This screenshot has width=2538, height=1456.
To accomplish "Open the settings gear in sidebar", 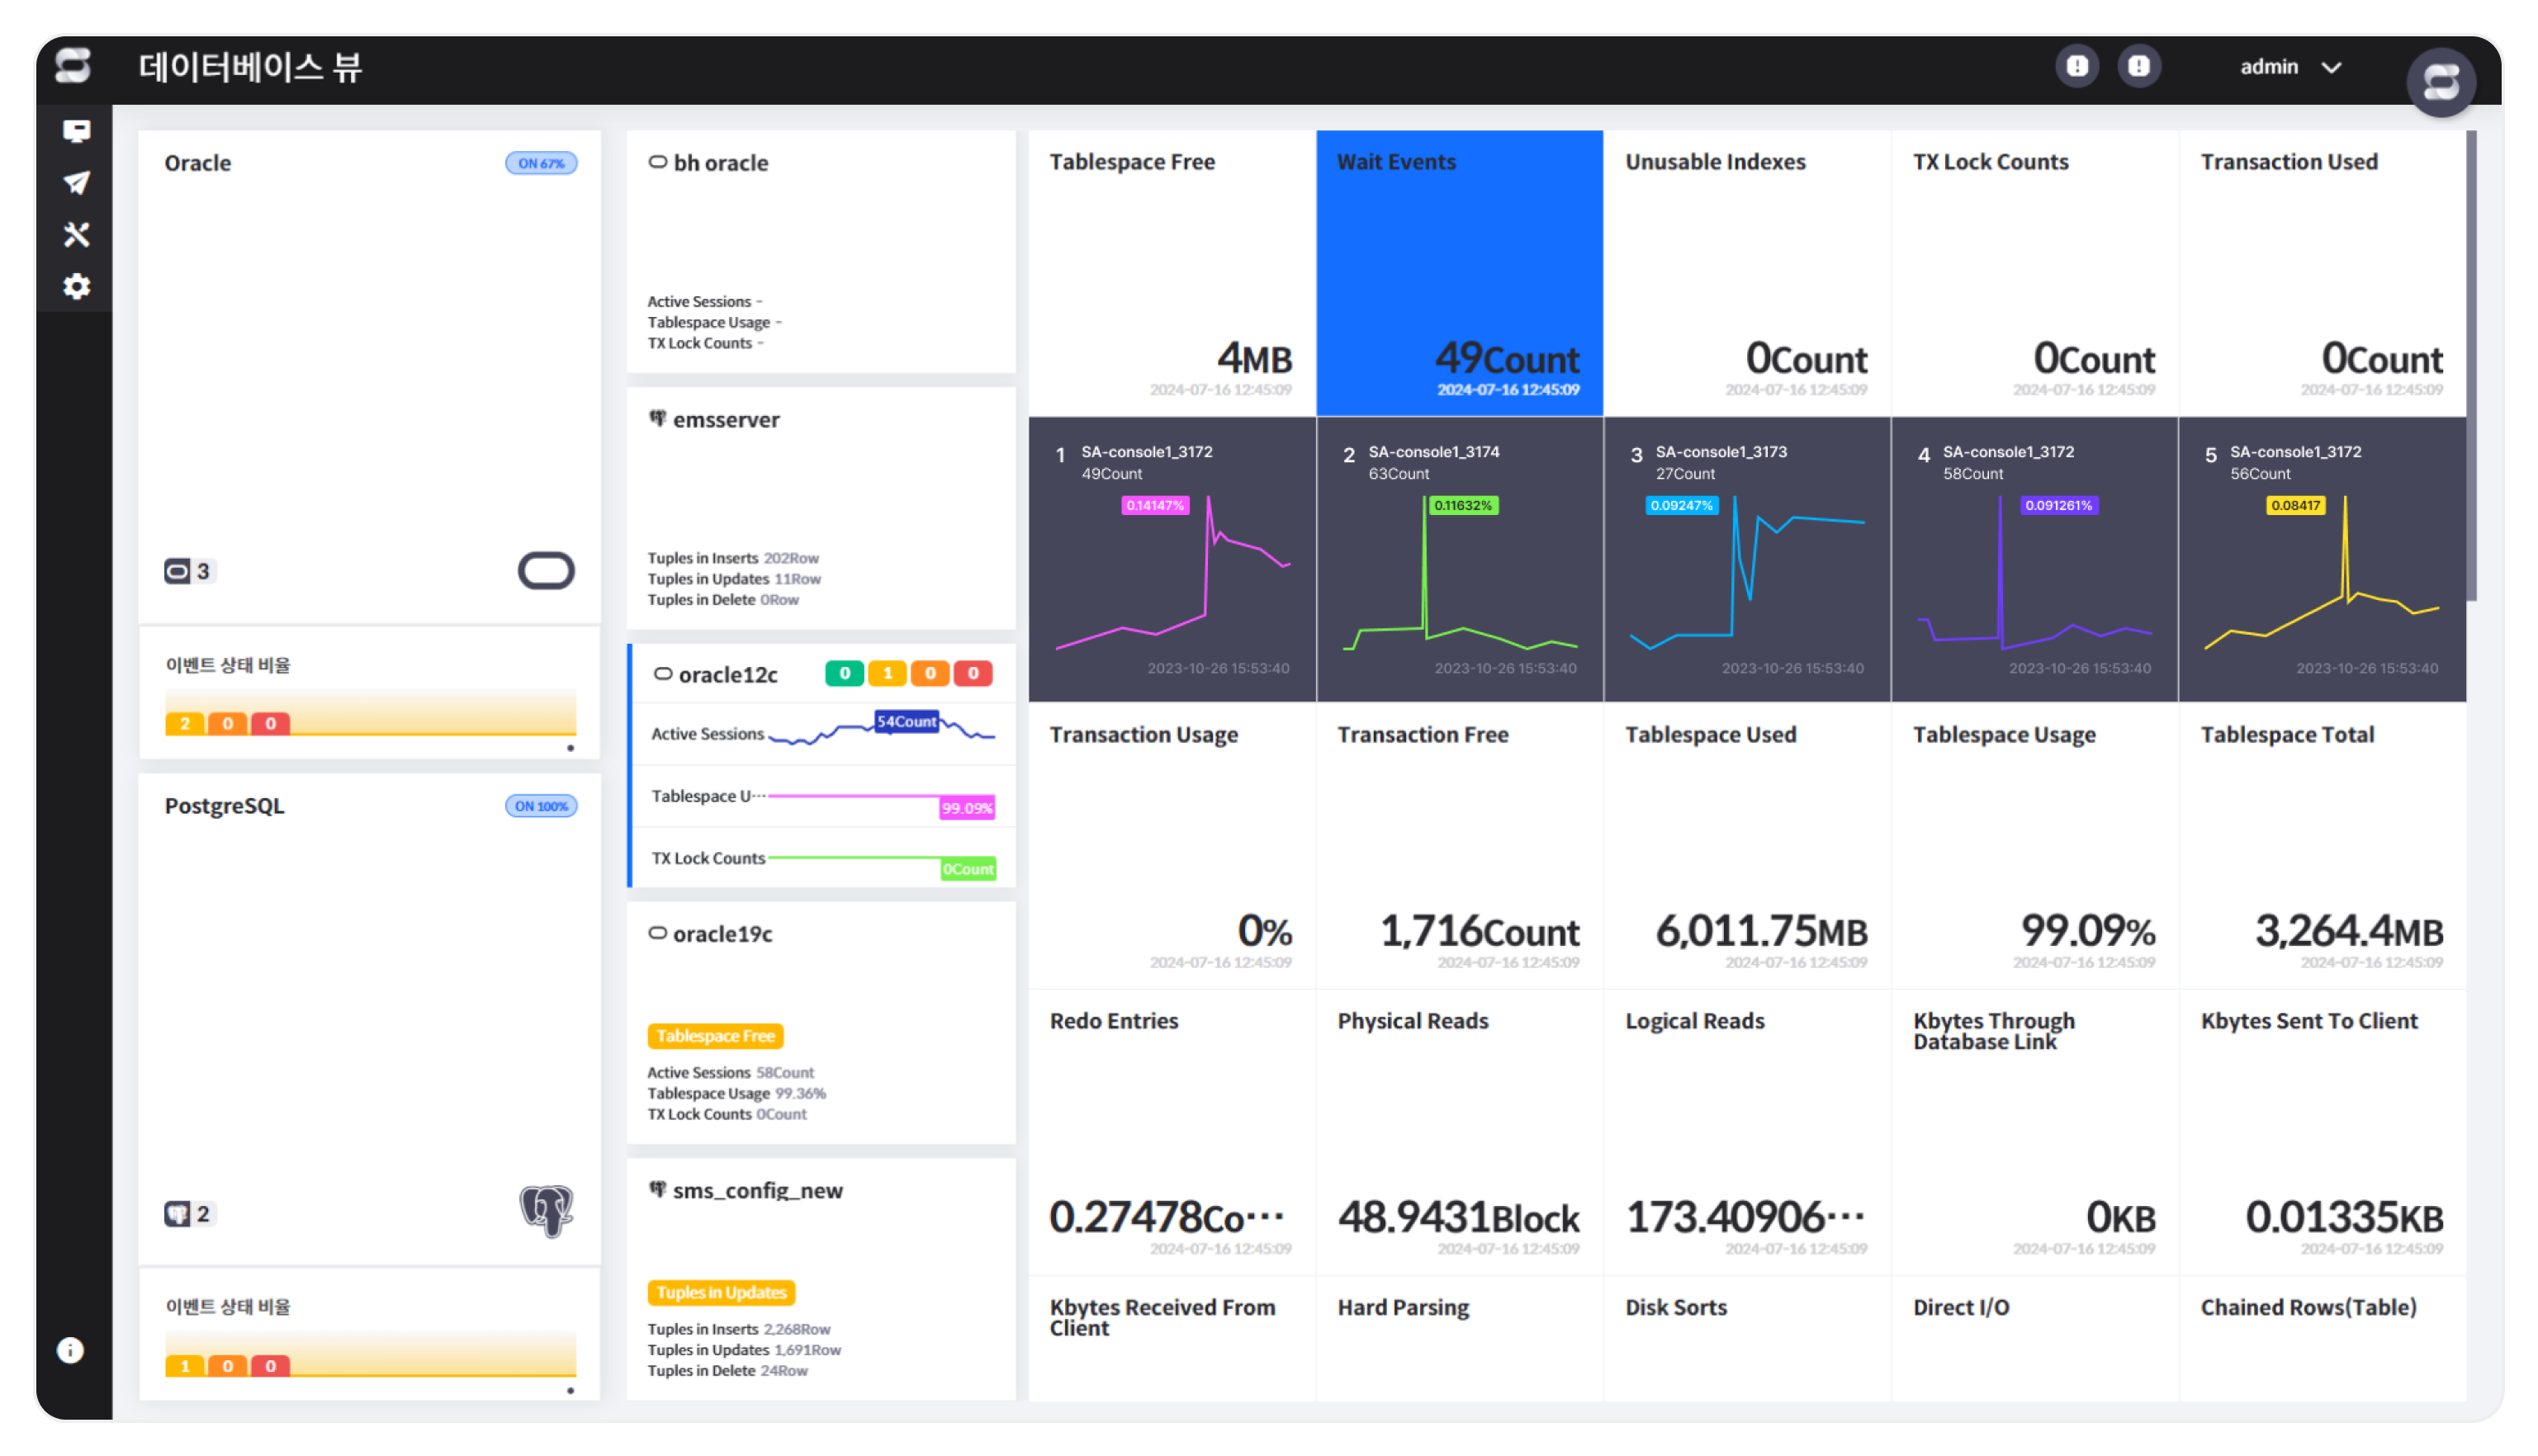I will [76, 287].
